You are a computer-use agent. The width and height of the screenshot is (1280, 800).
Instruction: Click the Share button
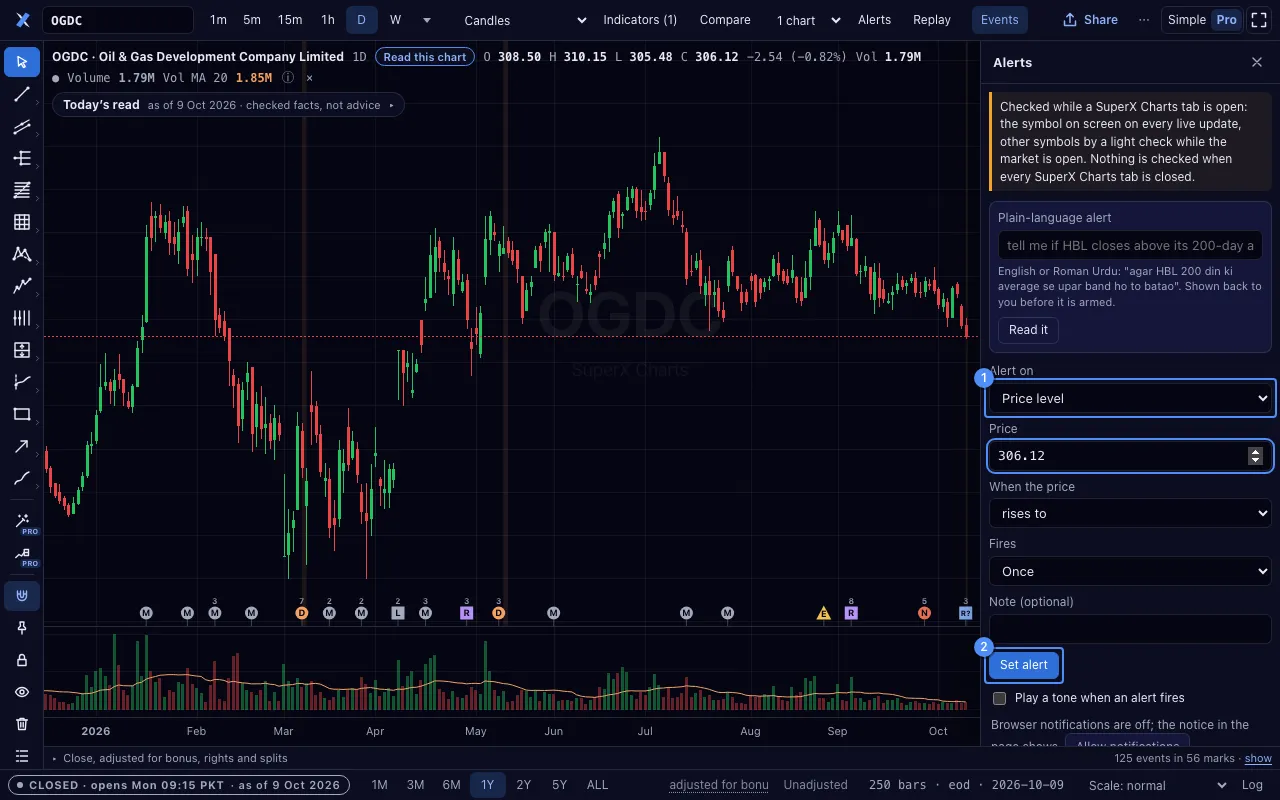tap(1090, 20)
